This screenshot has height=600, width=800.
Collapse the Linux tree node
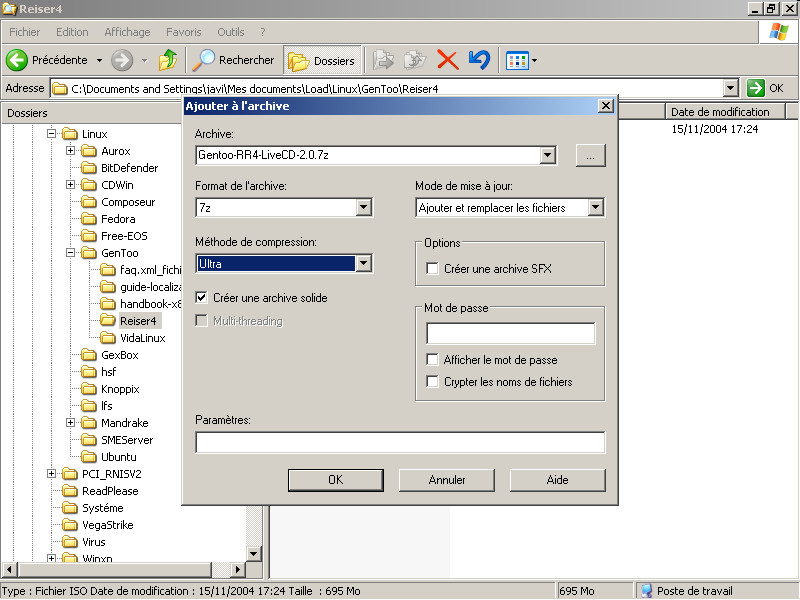click(52, 134)
